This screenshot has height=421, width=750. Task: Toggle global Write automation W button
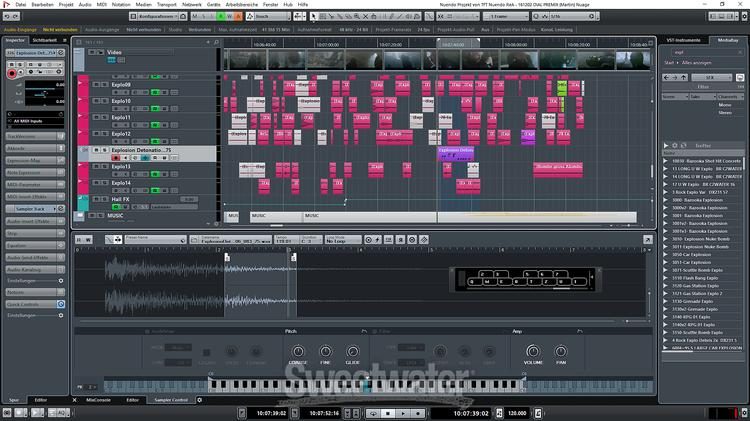[x=229, y=16]
